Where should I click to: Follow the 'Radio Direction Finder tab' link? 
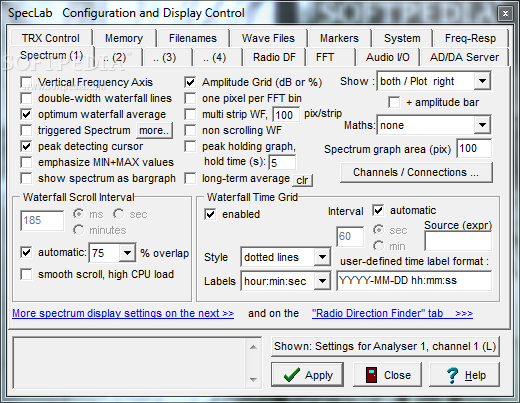[x=392, y=313]
